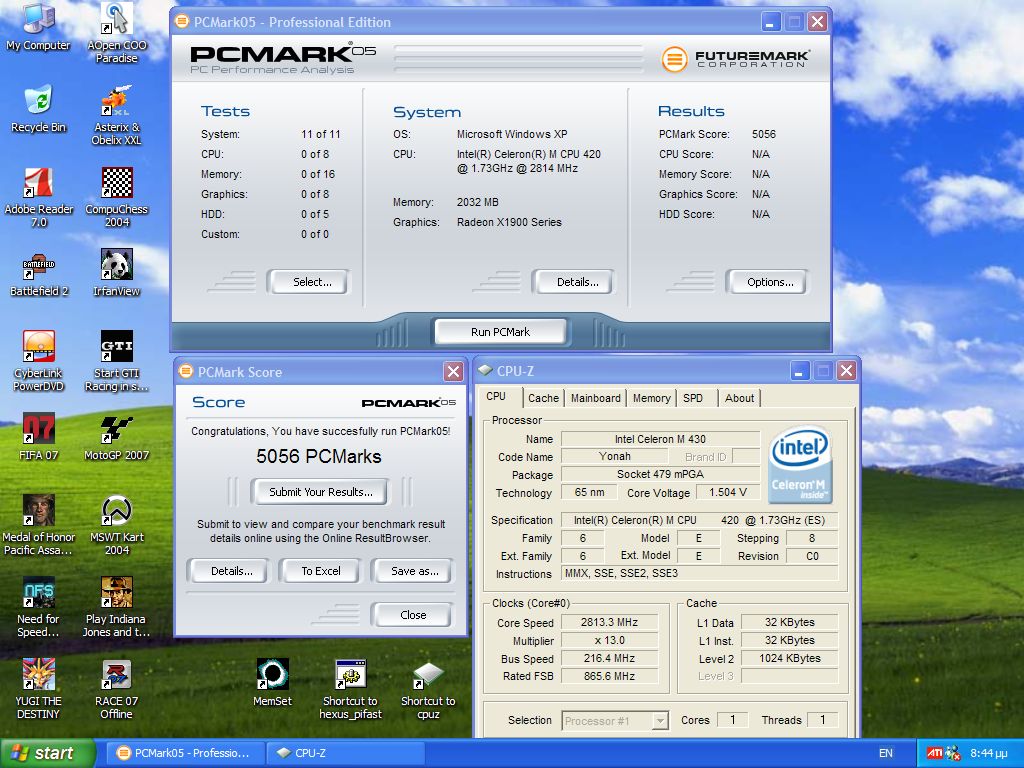Start GTI Racing shortcut icon
This screenshot has height=768, width=1024.
pyautogui.click(x=116, y=360)
